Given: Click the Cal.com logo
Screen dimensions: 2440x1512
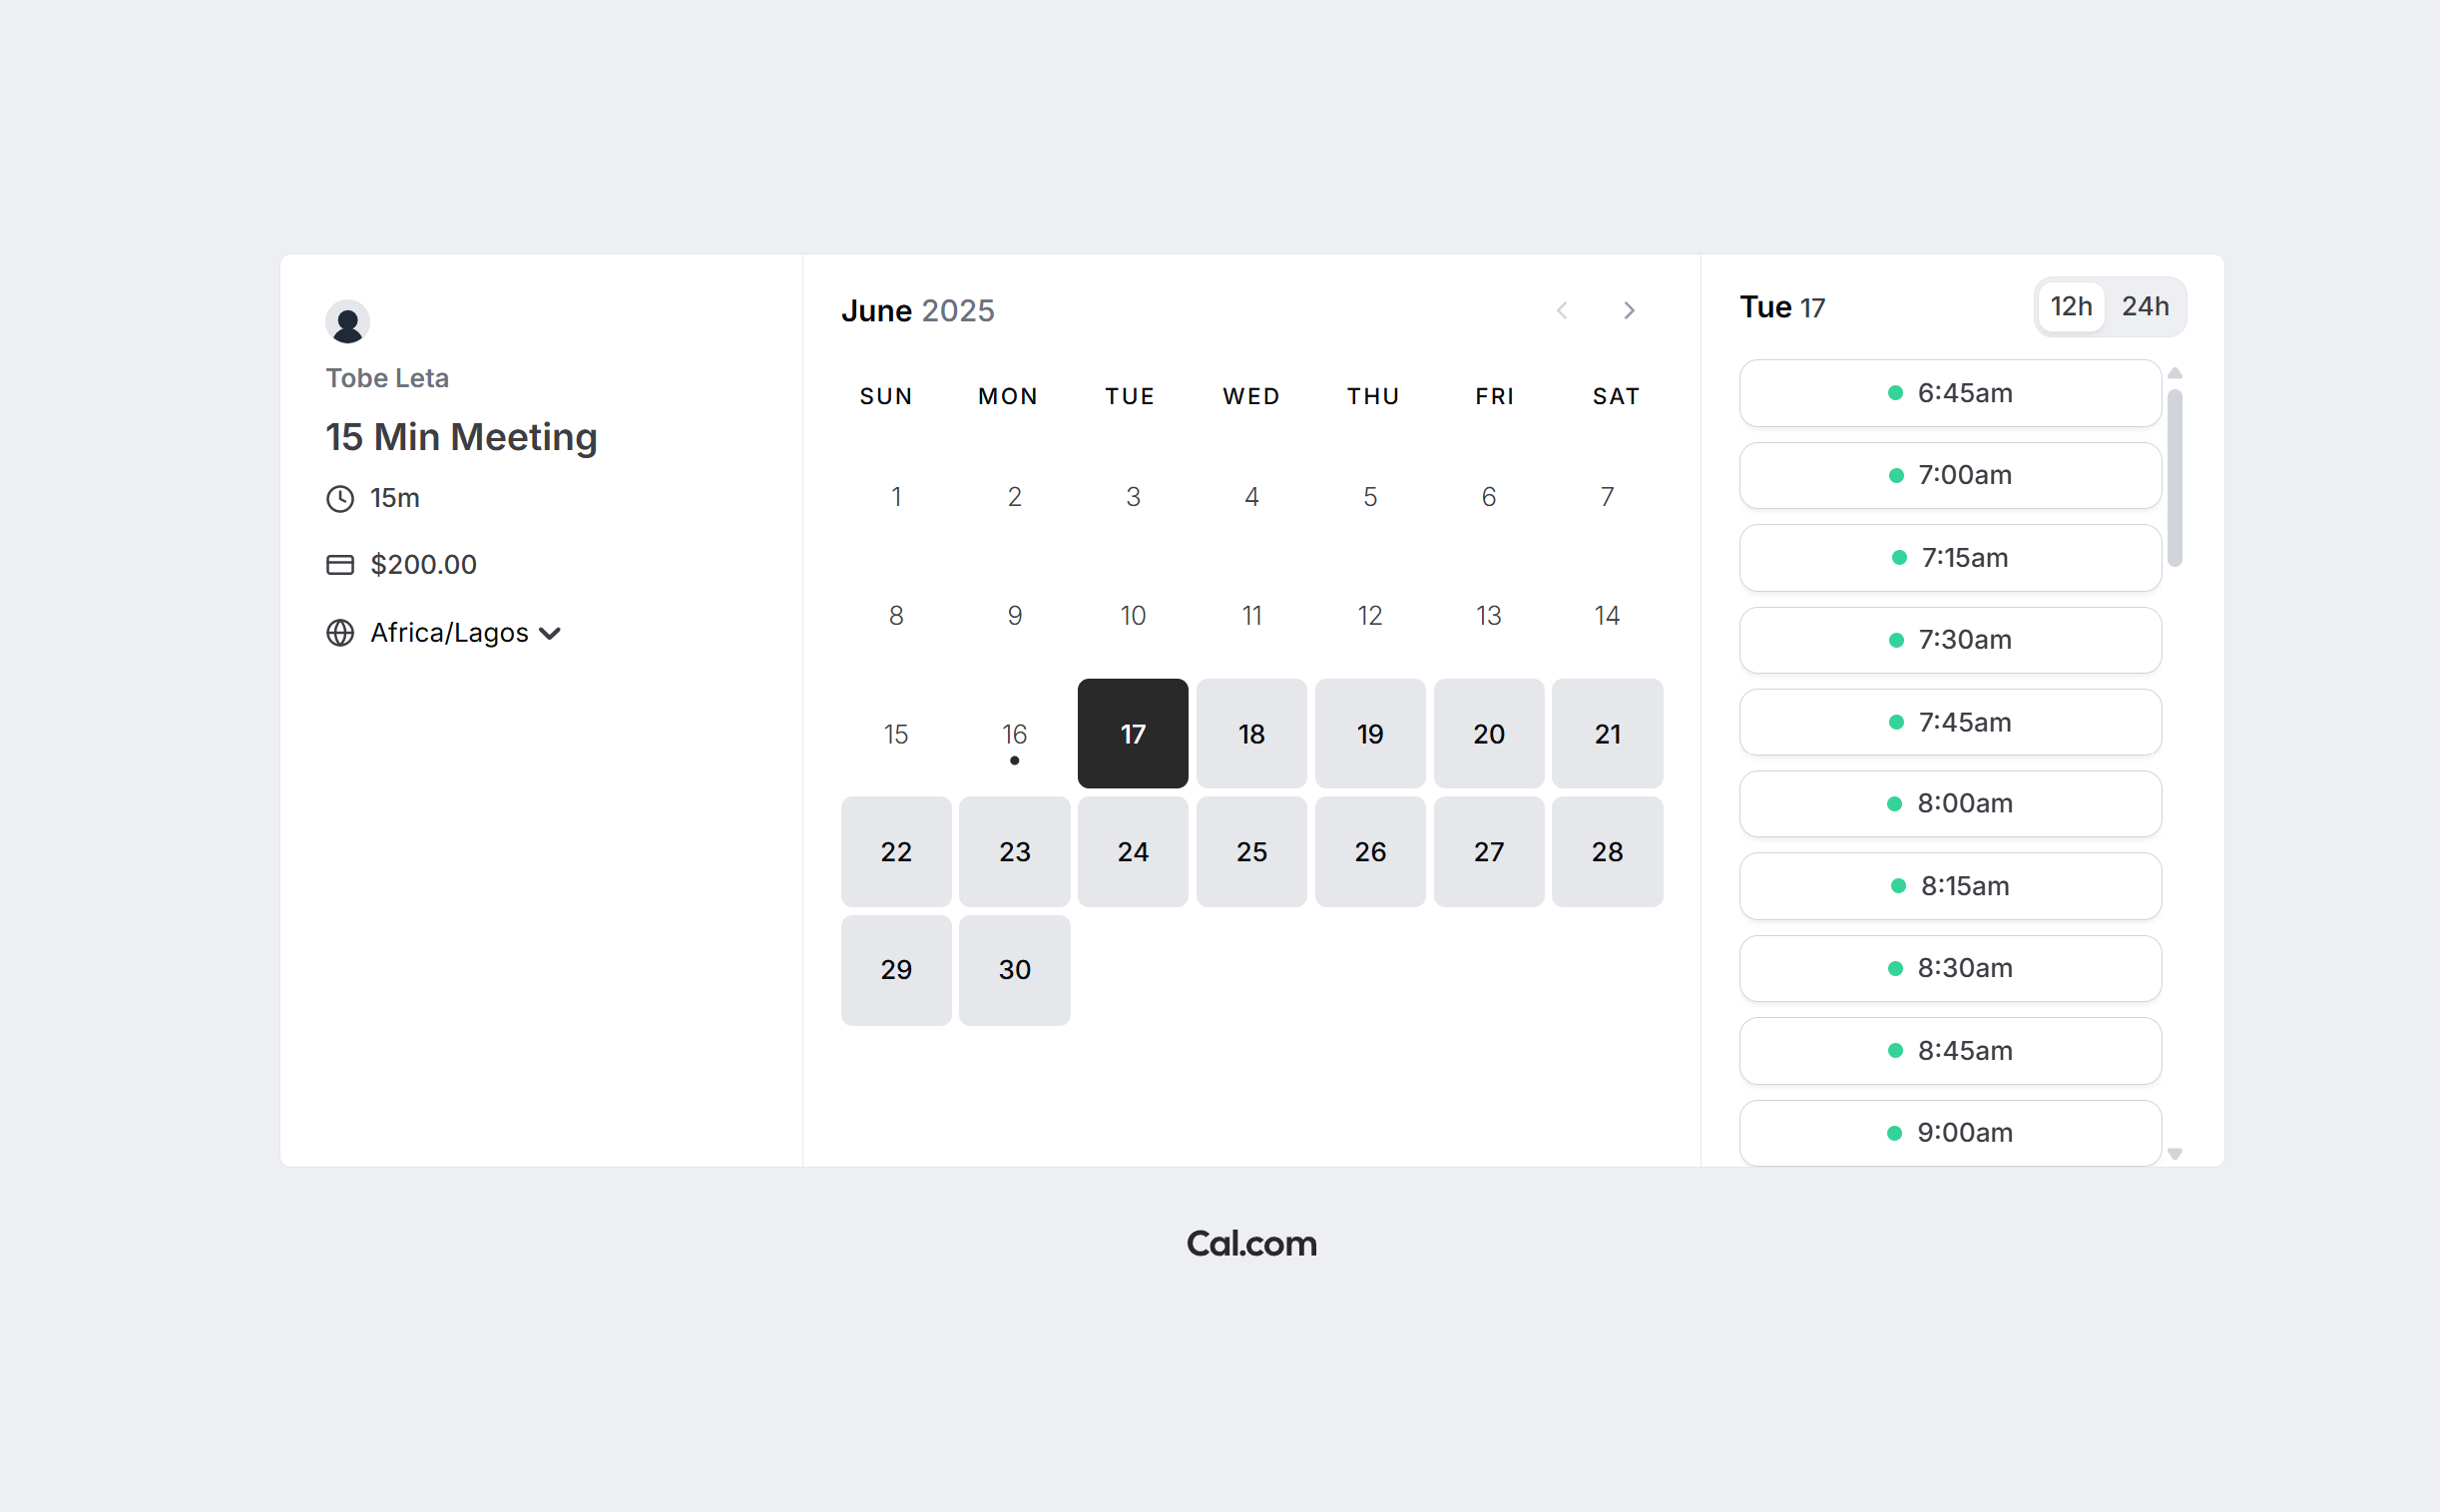Looking at the screenshot, I should pos(1251,1243).
